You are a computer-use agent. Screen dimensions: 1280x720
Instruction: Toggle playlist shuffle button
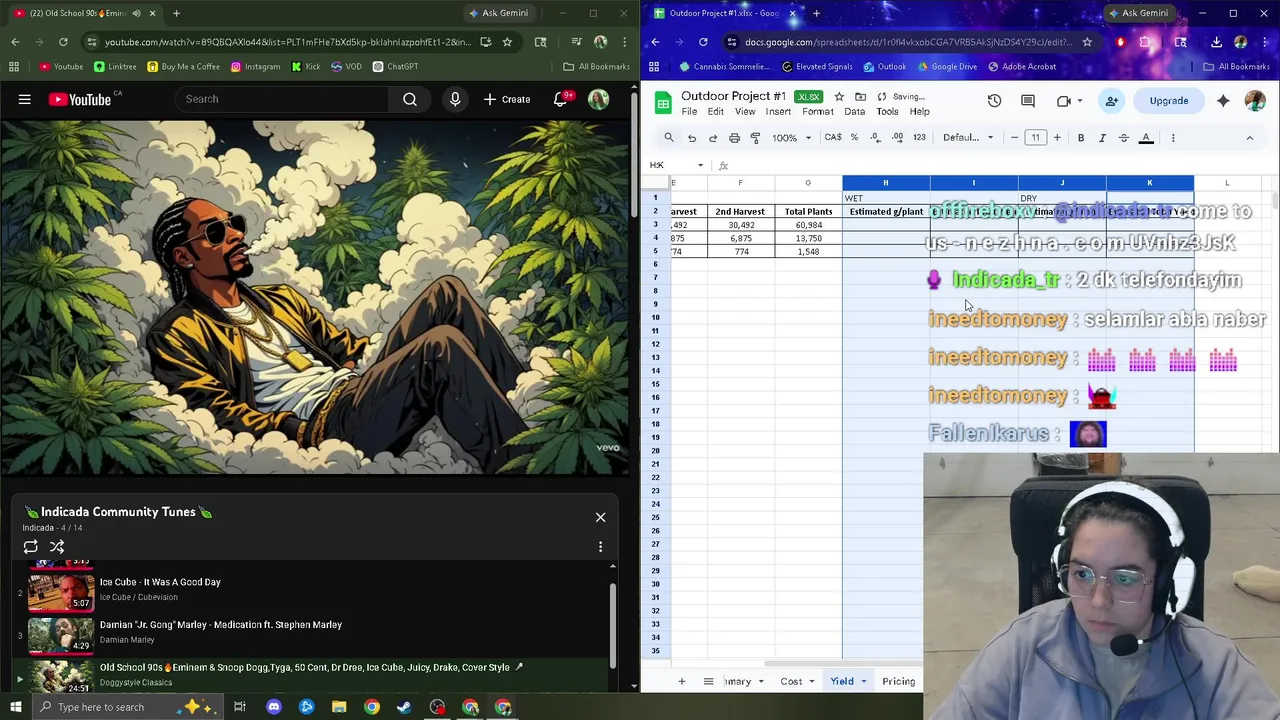point(57,547)
